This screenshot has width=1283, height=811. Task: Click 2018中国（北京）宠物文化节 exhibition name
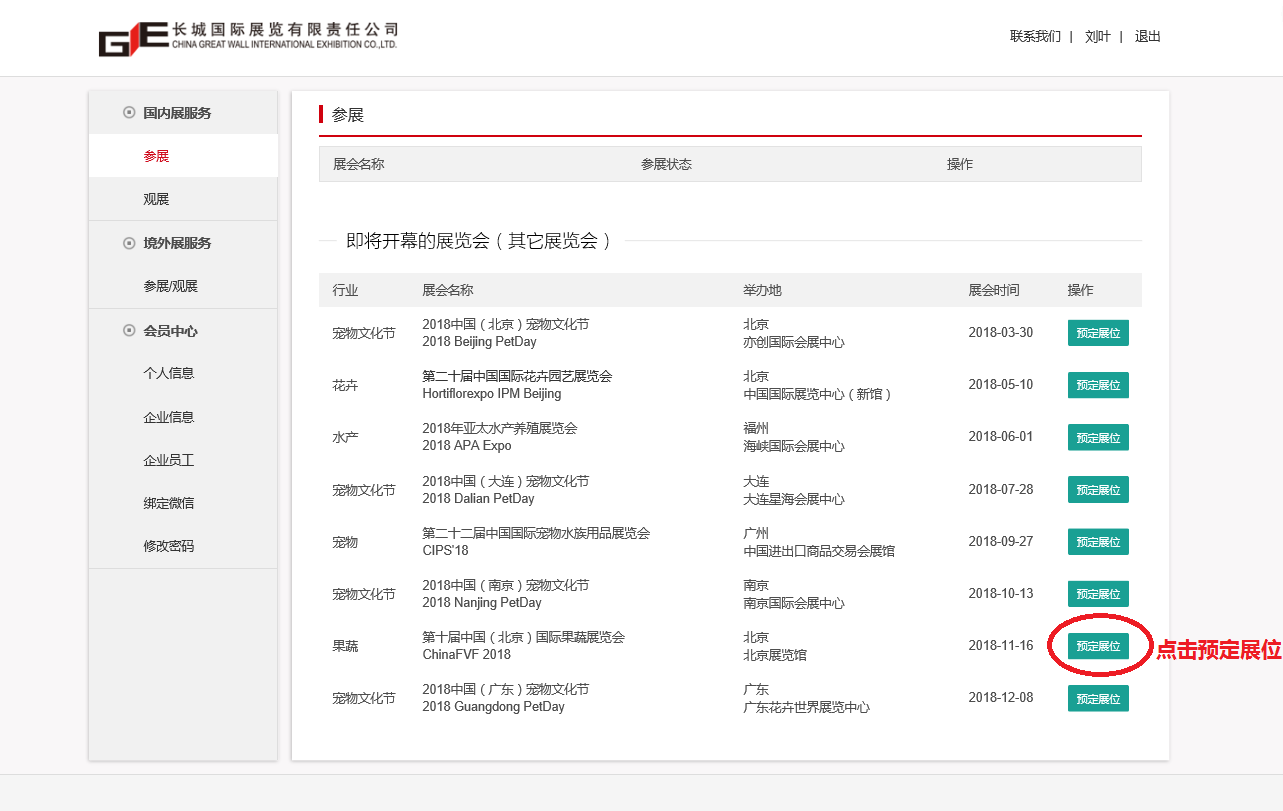[x=506, y=324]
